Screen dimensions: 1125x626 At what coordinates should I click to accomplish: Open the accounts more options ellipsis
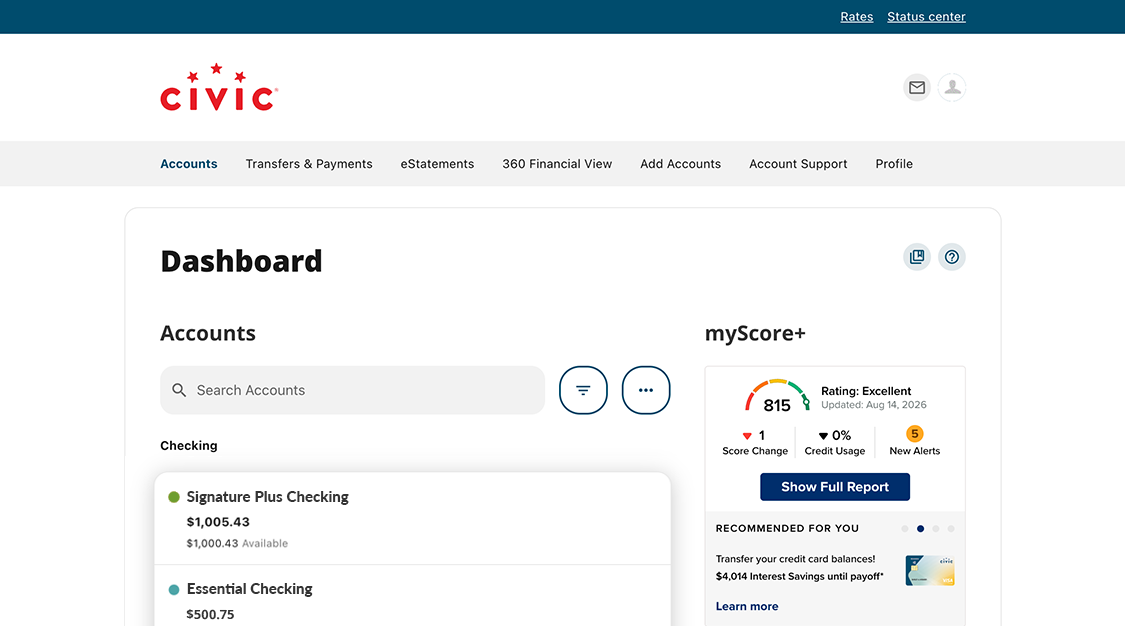coord(646,390)
